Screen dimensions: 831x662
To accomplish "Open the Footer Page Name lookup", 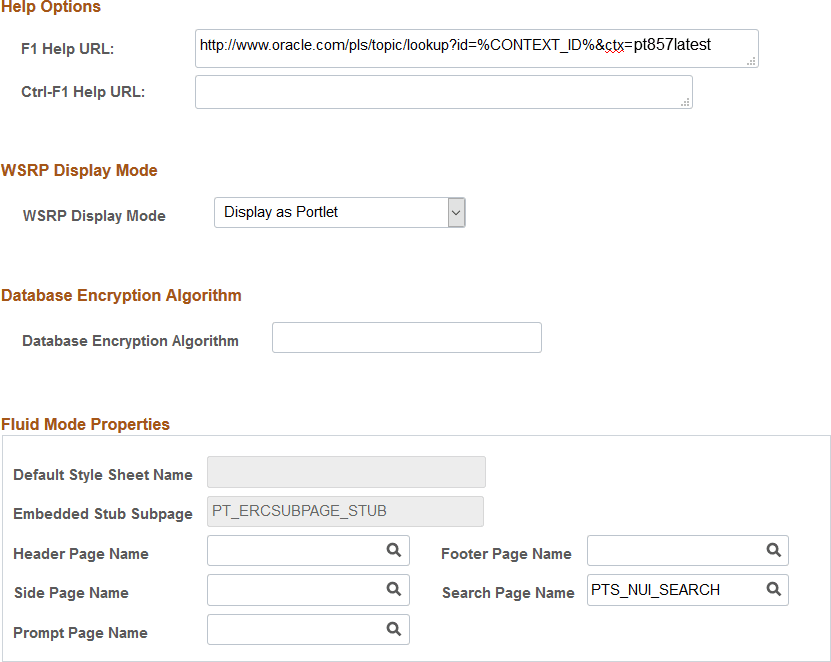I will pos(772,550).
